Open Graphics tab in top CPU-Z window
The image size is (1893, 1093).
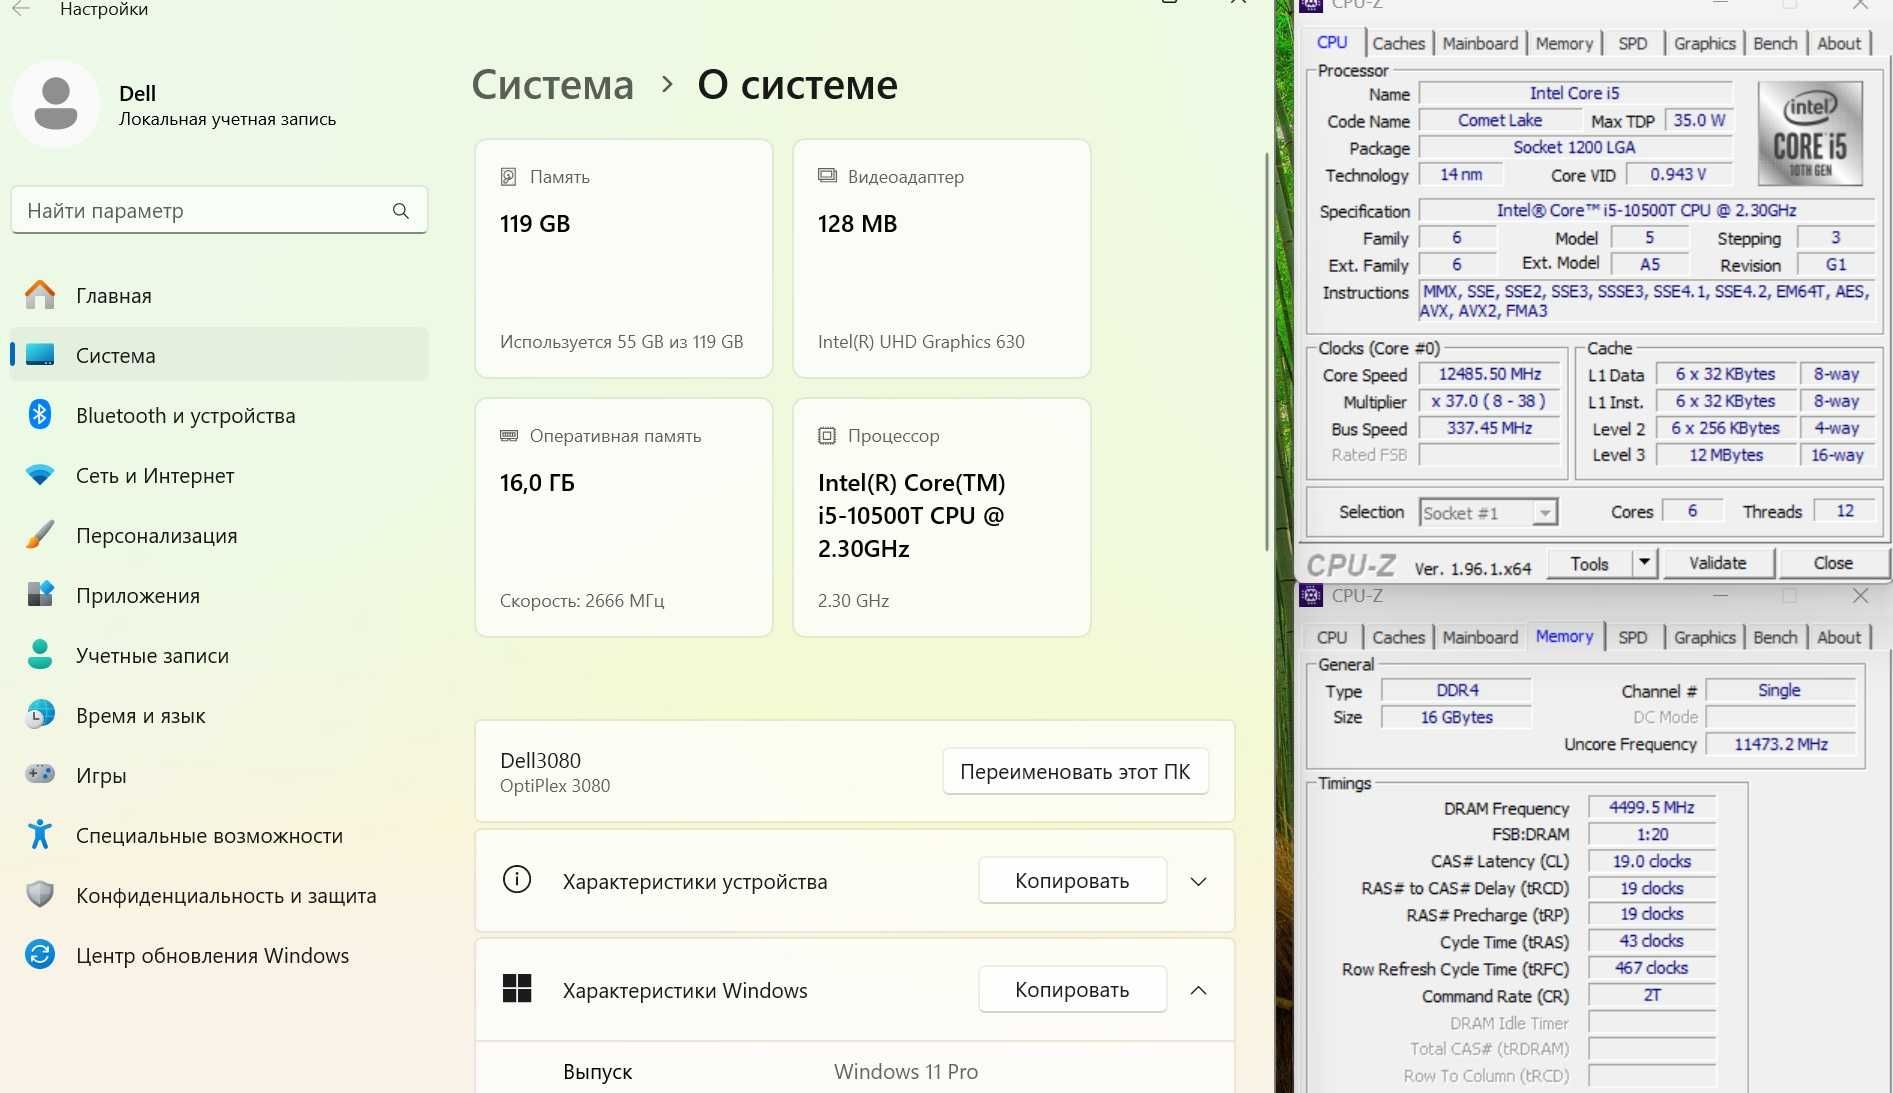coord(1704,43)
